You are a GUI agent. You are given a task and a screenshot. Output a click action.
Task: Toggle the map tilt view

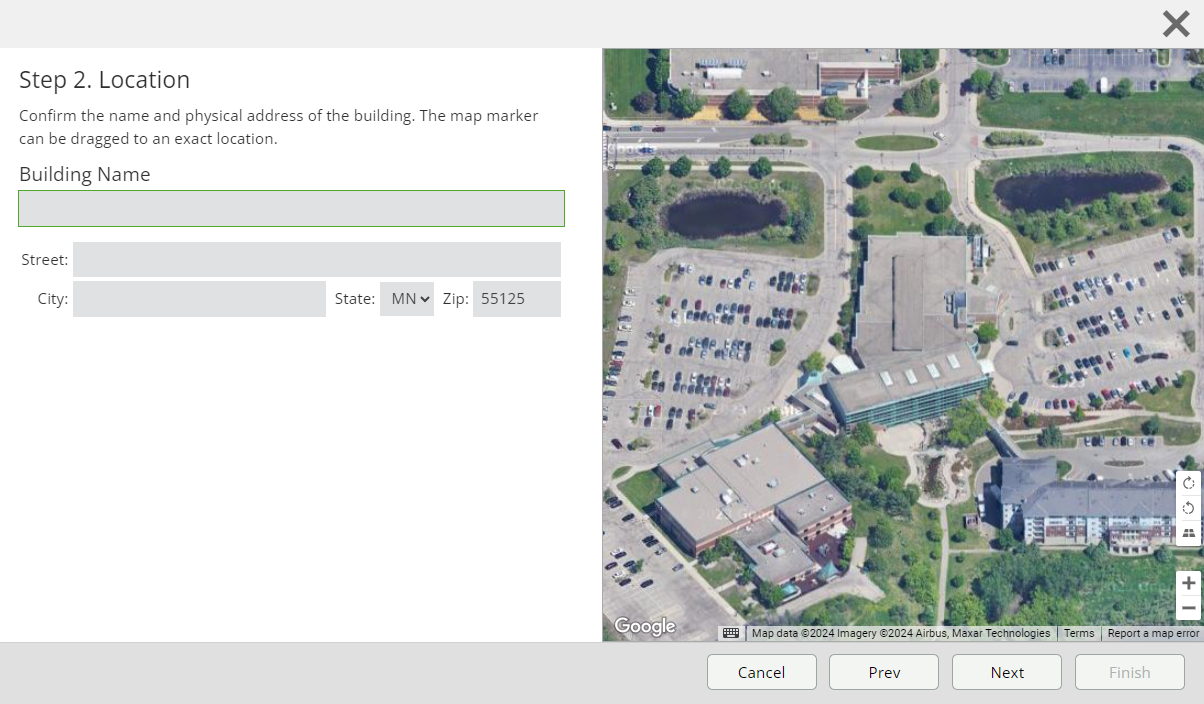(1188, 533)
